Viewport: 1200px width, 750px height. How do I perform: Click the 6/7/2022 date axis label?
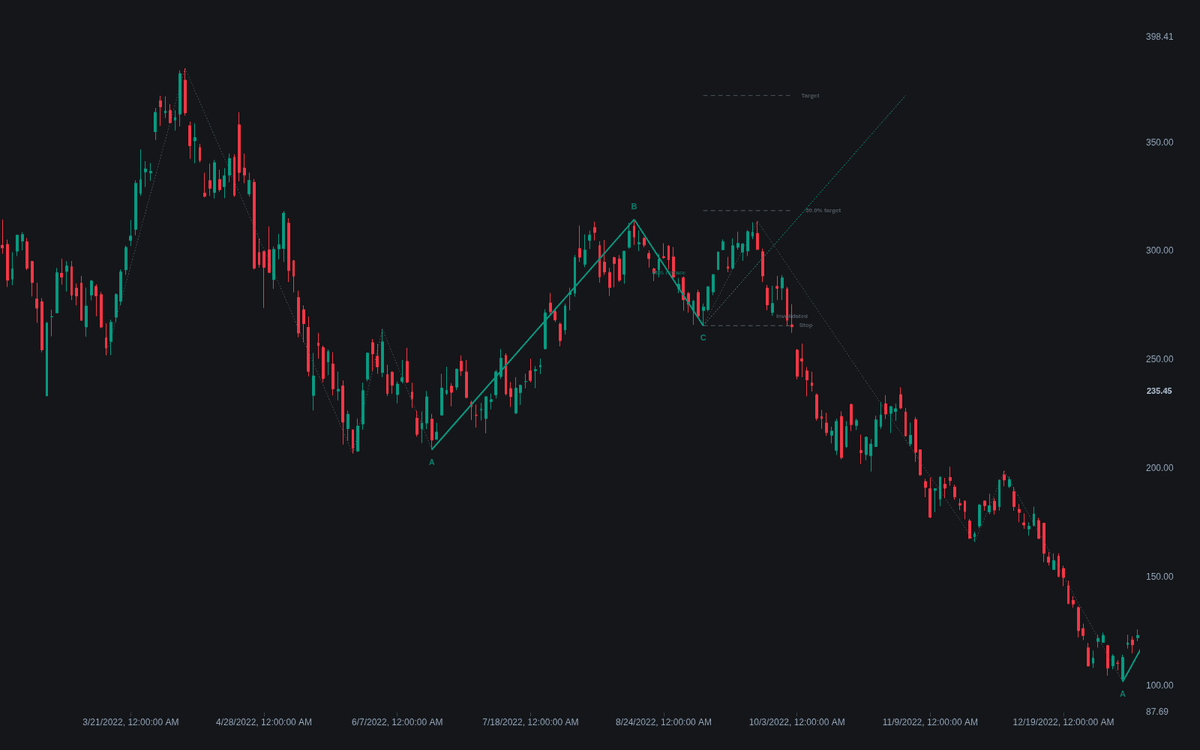click(397, 722)
